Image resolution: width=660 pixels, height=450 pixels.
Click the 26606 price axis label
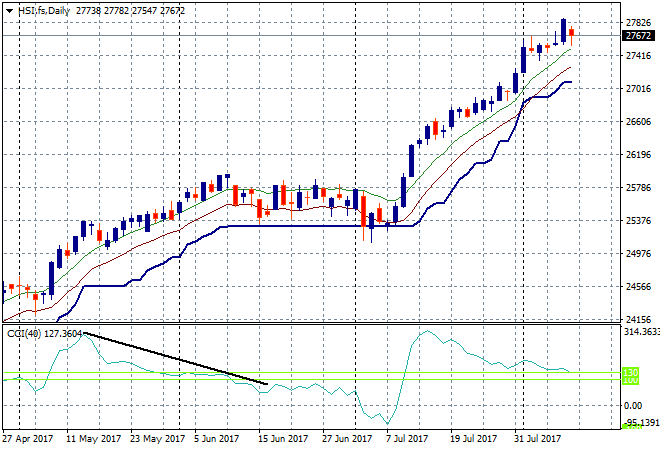coord(639,122)
